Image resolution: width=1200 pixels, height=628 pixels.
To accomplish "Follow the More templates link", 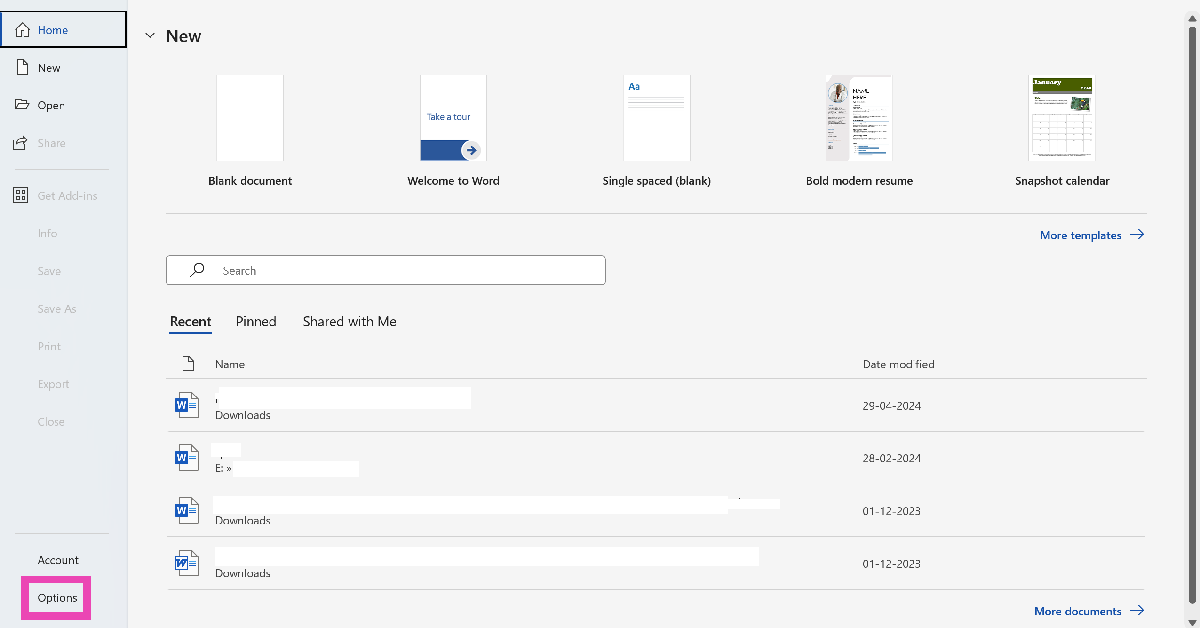I will point(1092,235).
